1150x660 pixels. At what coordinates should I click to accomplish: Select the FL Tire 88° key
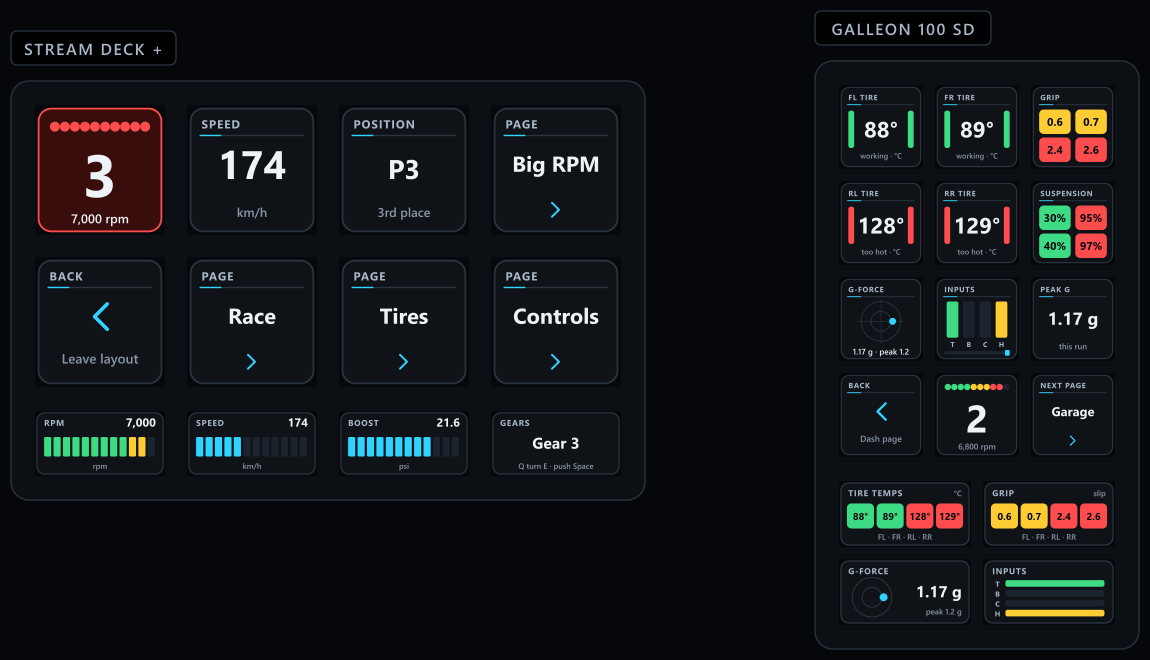pos(881,127)
